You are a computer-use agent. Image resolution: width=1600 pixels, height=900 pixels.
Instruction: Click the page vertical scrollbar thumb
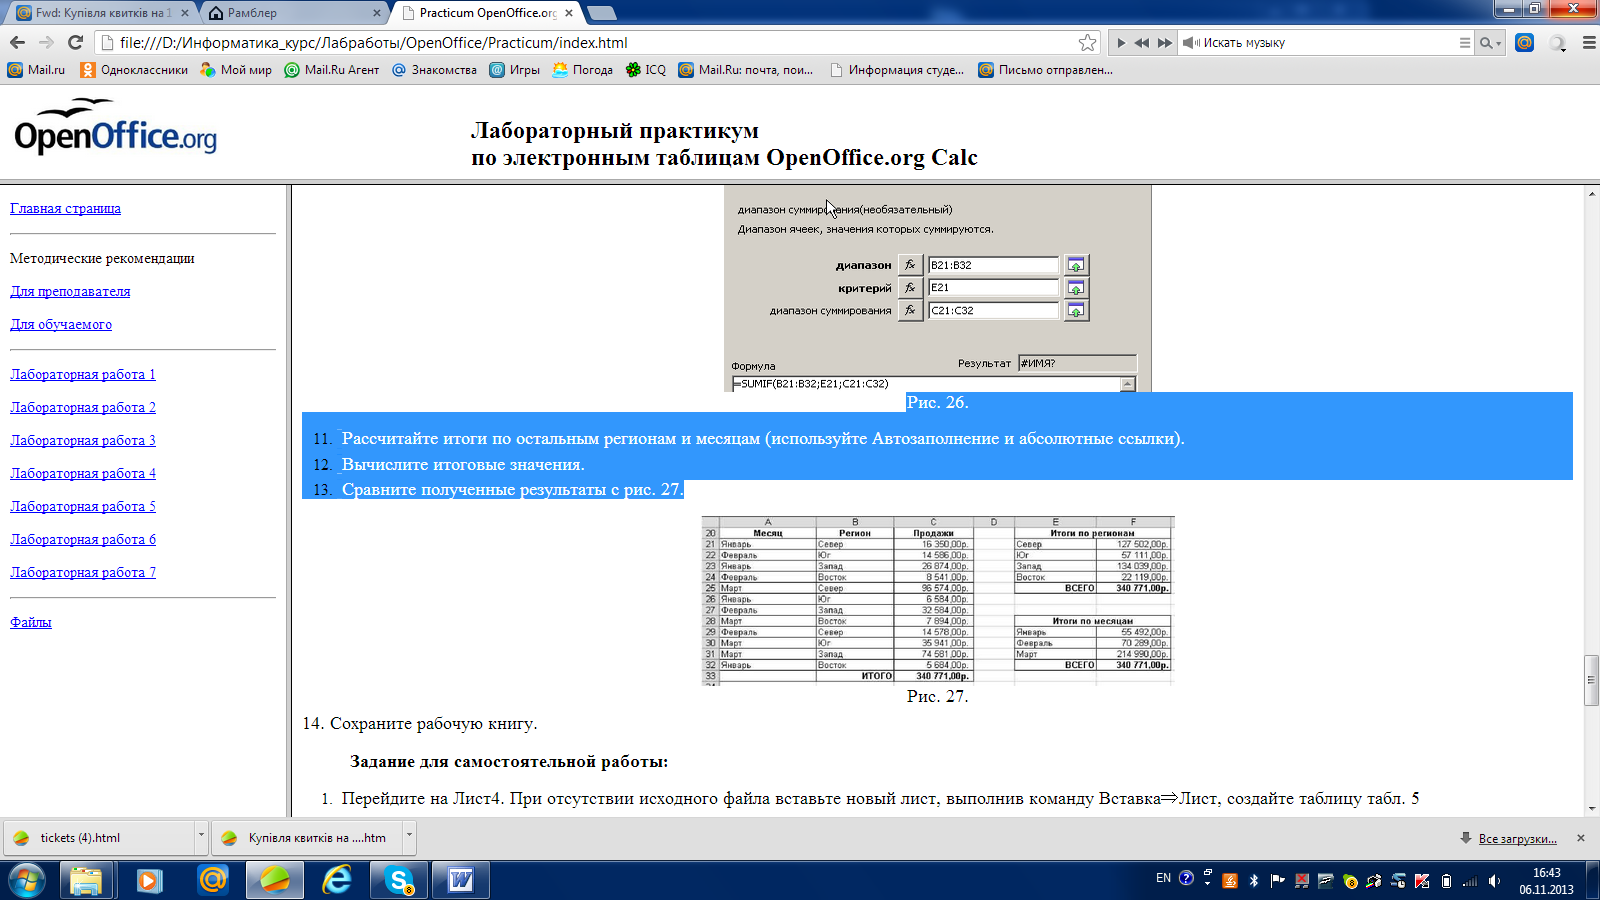click(x=1591, y=680)
